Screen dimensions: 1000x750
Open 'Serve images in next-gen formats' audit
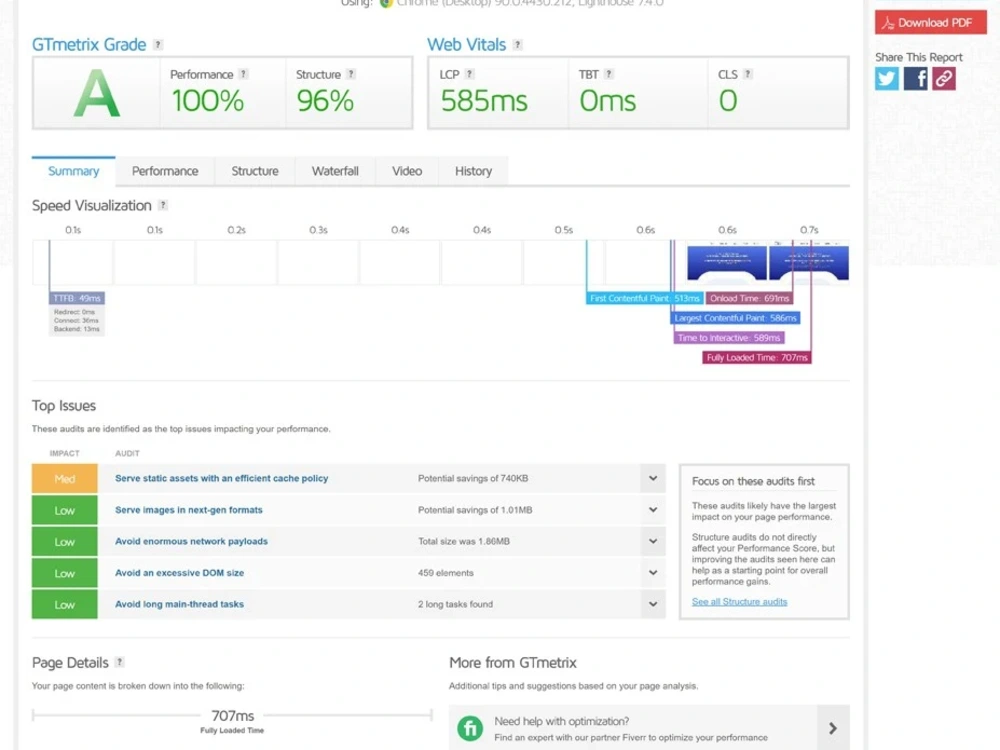(x=189, y=510)
